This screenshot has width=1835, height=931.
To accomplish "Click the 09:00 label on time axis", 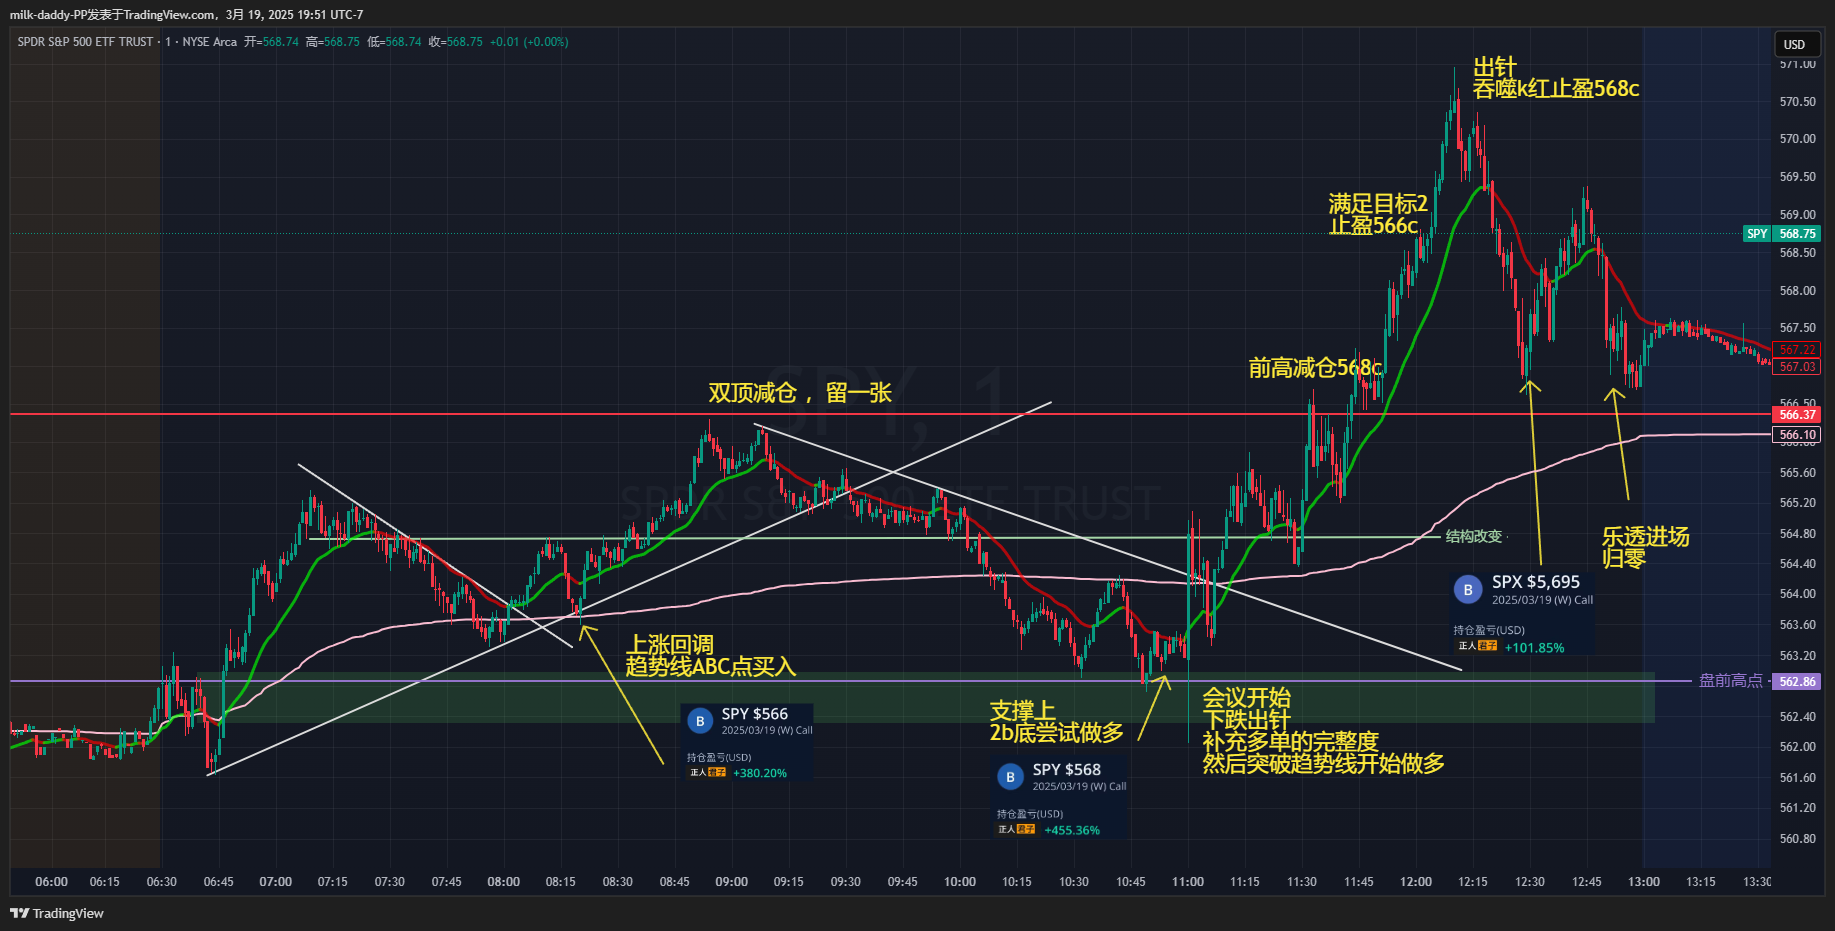I will 731,882.
